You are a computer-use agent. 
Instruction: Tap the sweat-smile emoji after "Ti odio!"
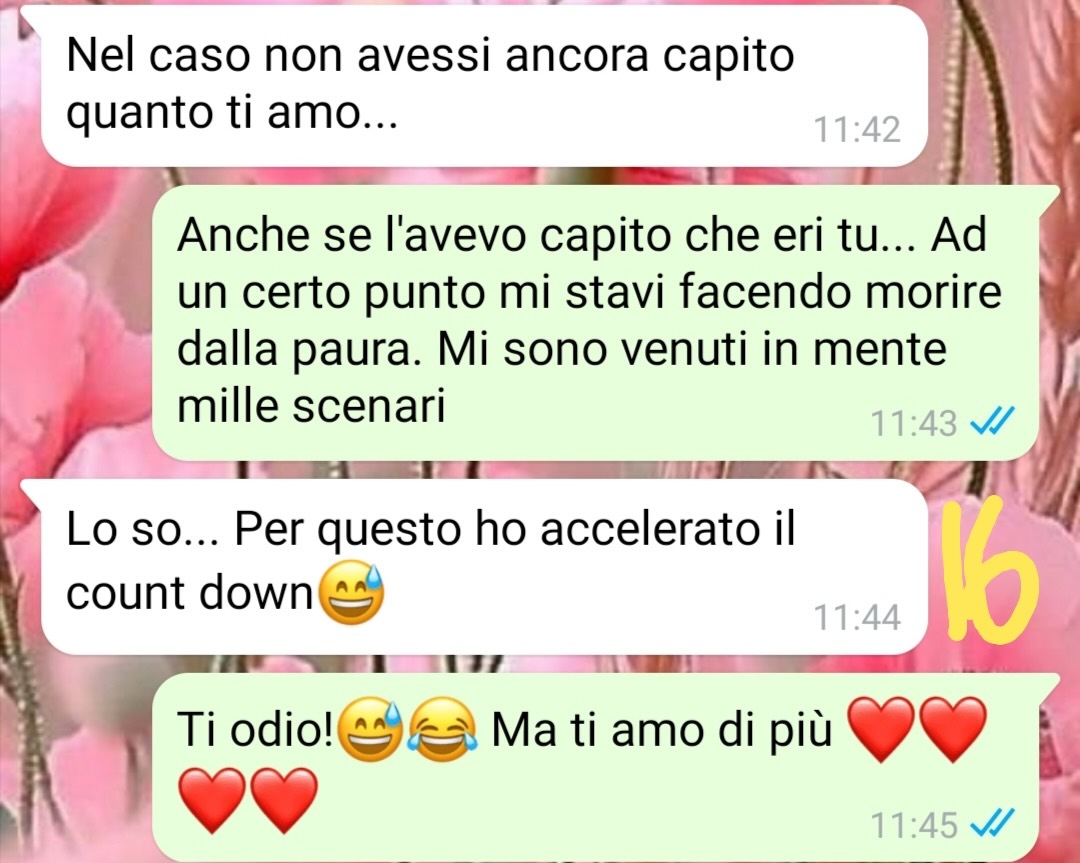click(370, 730)
